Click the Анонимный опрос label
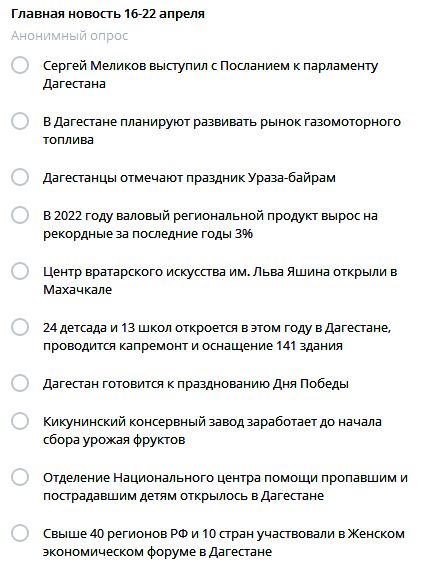421x571 pixels. (x=70, y=36)
